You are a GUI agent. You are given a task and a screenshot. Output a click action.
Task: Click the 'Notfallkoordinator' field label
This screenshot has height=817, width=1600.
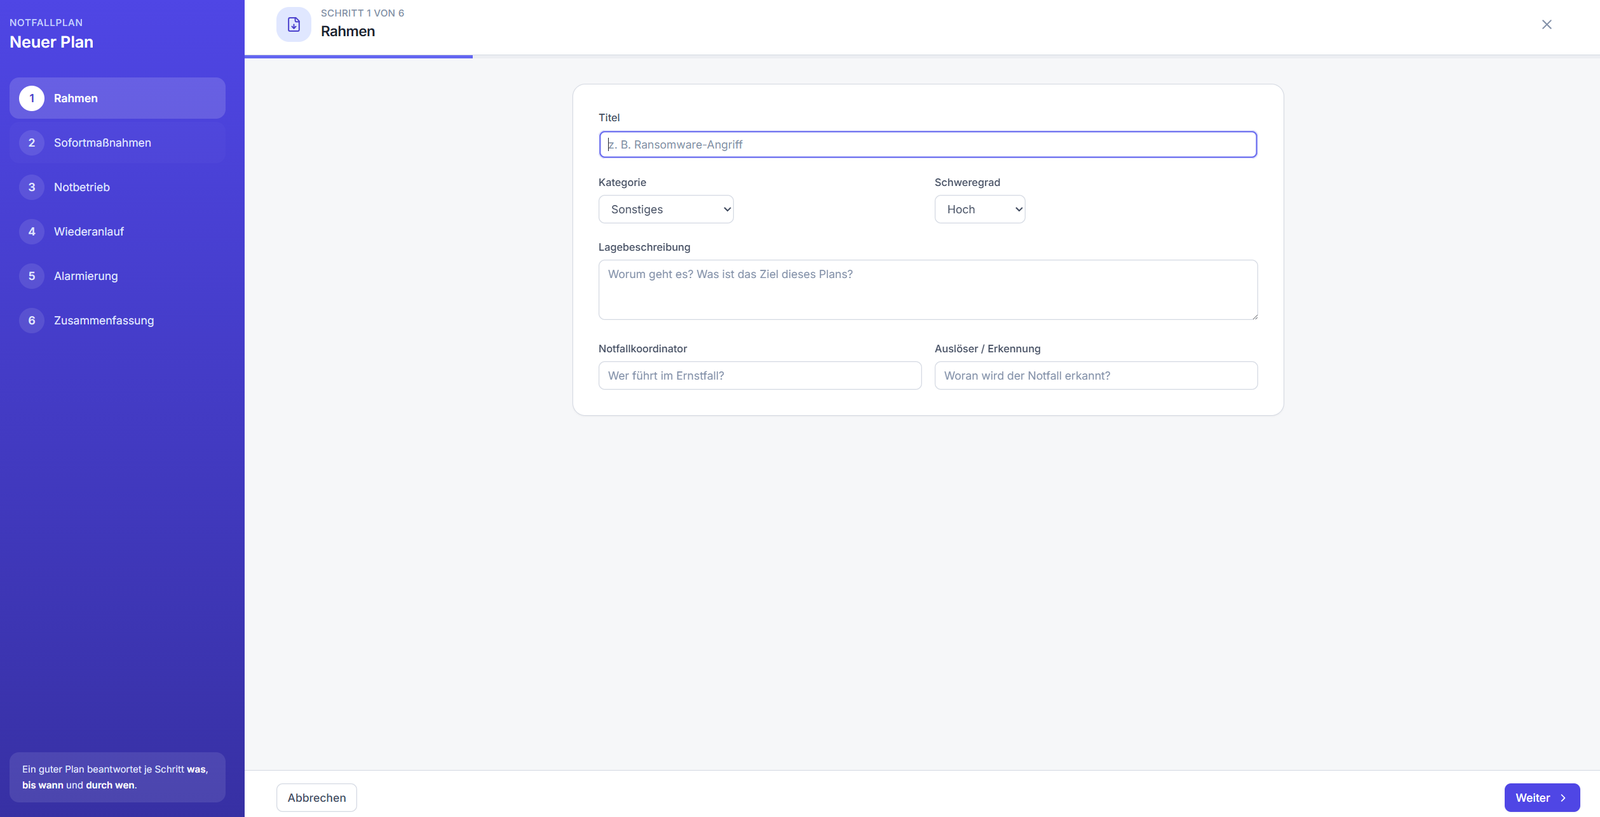pos(643,349)
